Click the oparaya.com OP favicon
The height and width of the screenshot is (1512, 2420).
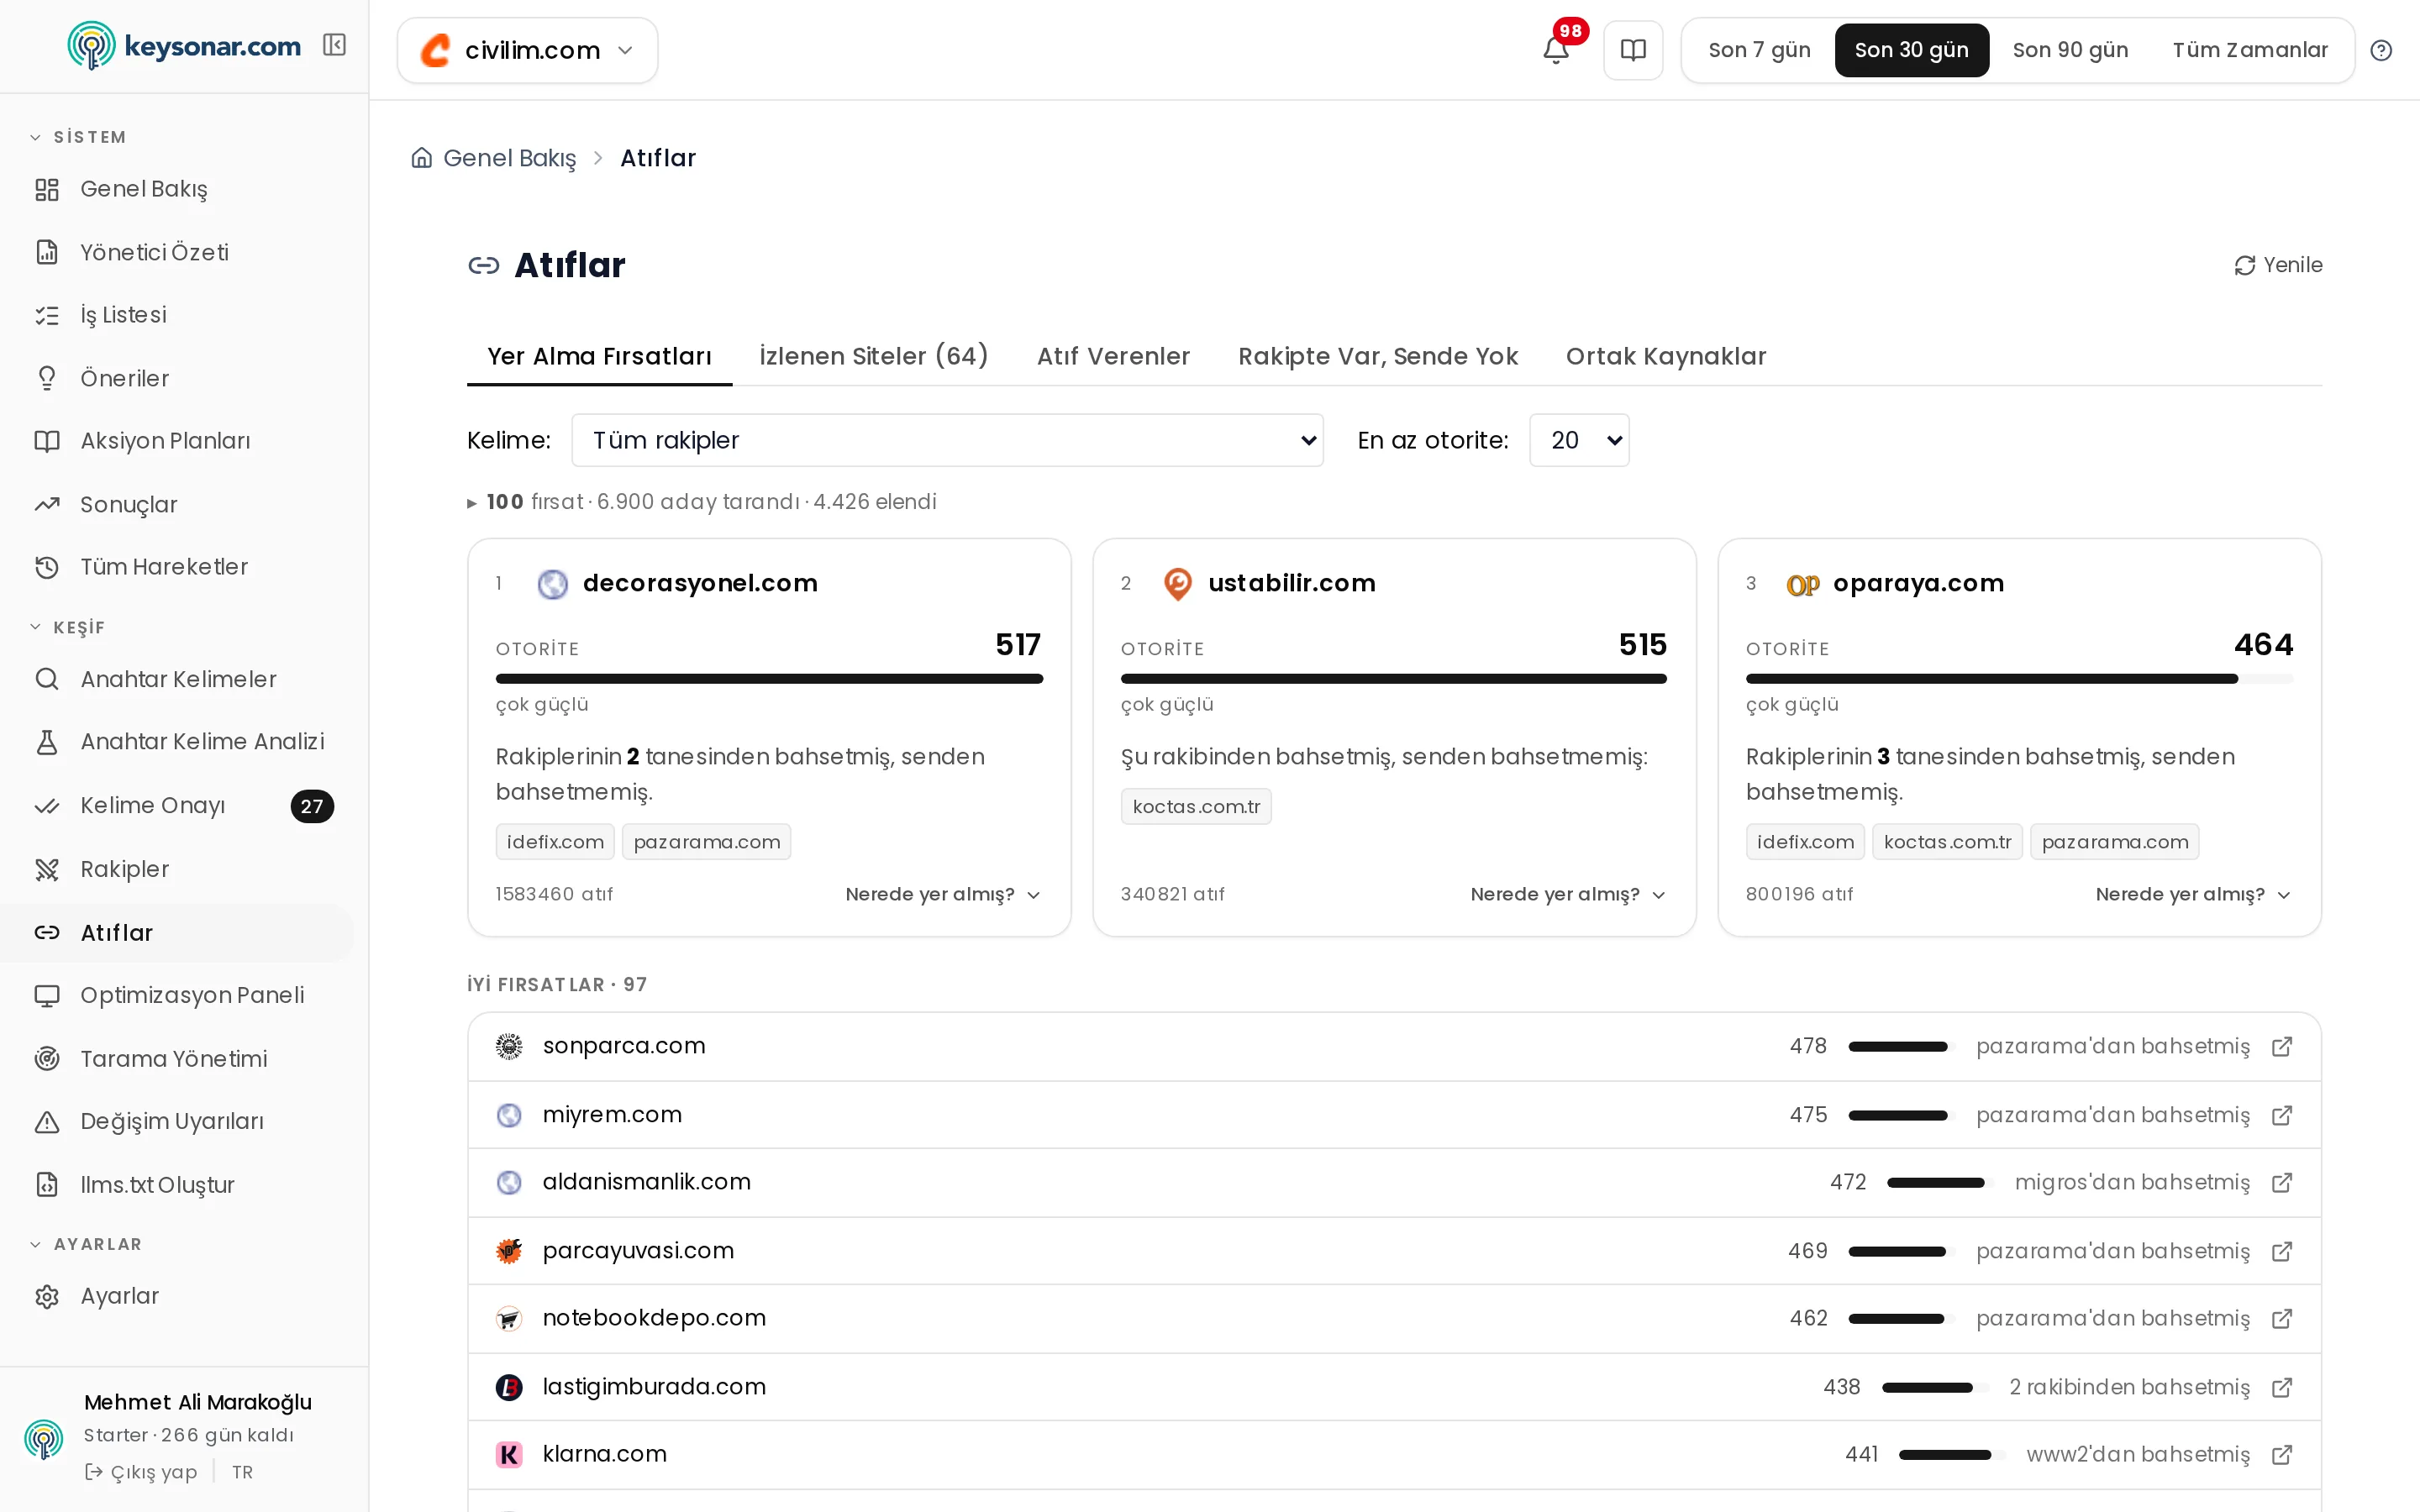1803,585
